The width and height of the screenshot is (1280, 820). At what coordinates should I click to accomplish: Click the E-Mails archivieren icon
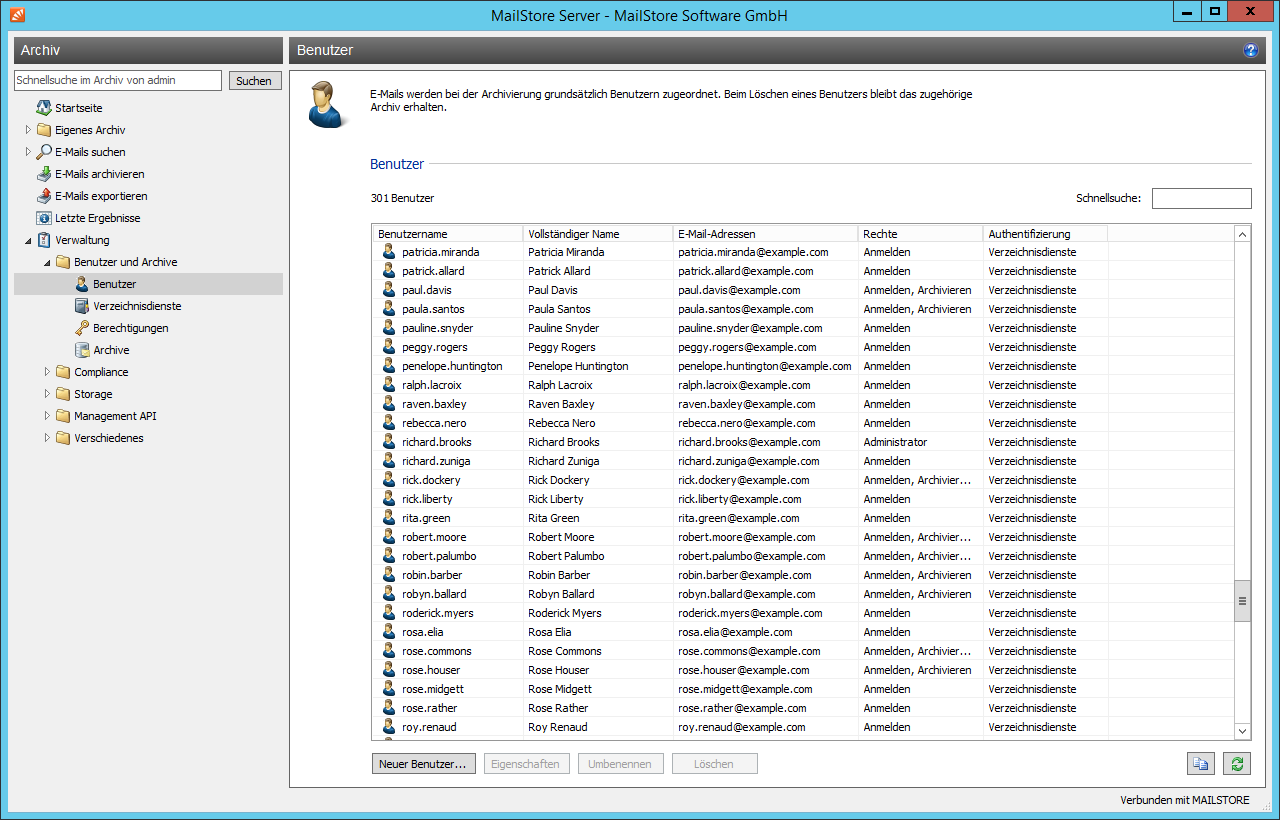(x=44, y=174)
